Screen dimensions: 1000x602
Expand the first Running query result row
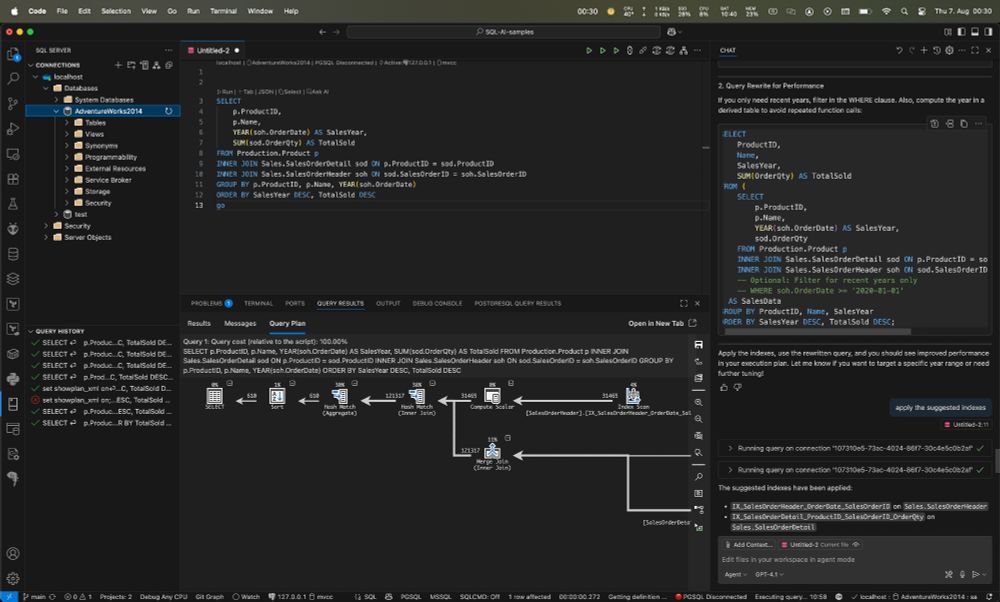point(730,448)
